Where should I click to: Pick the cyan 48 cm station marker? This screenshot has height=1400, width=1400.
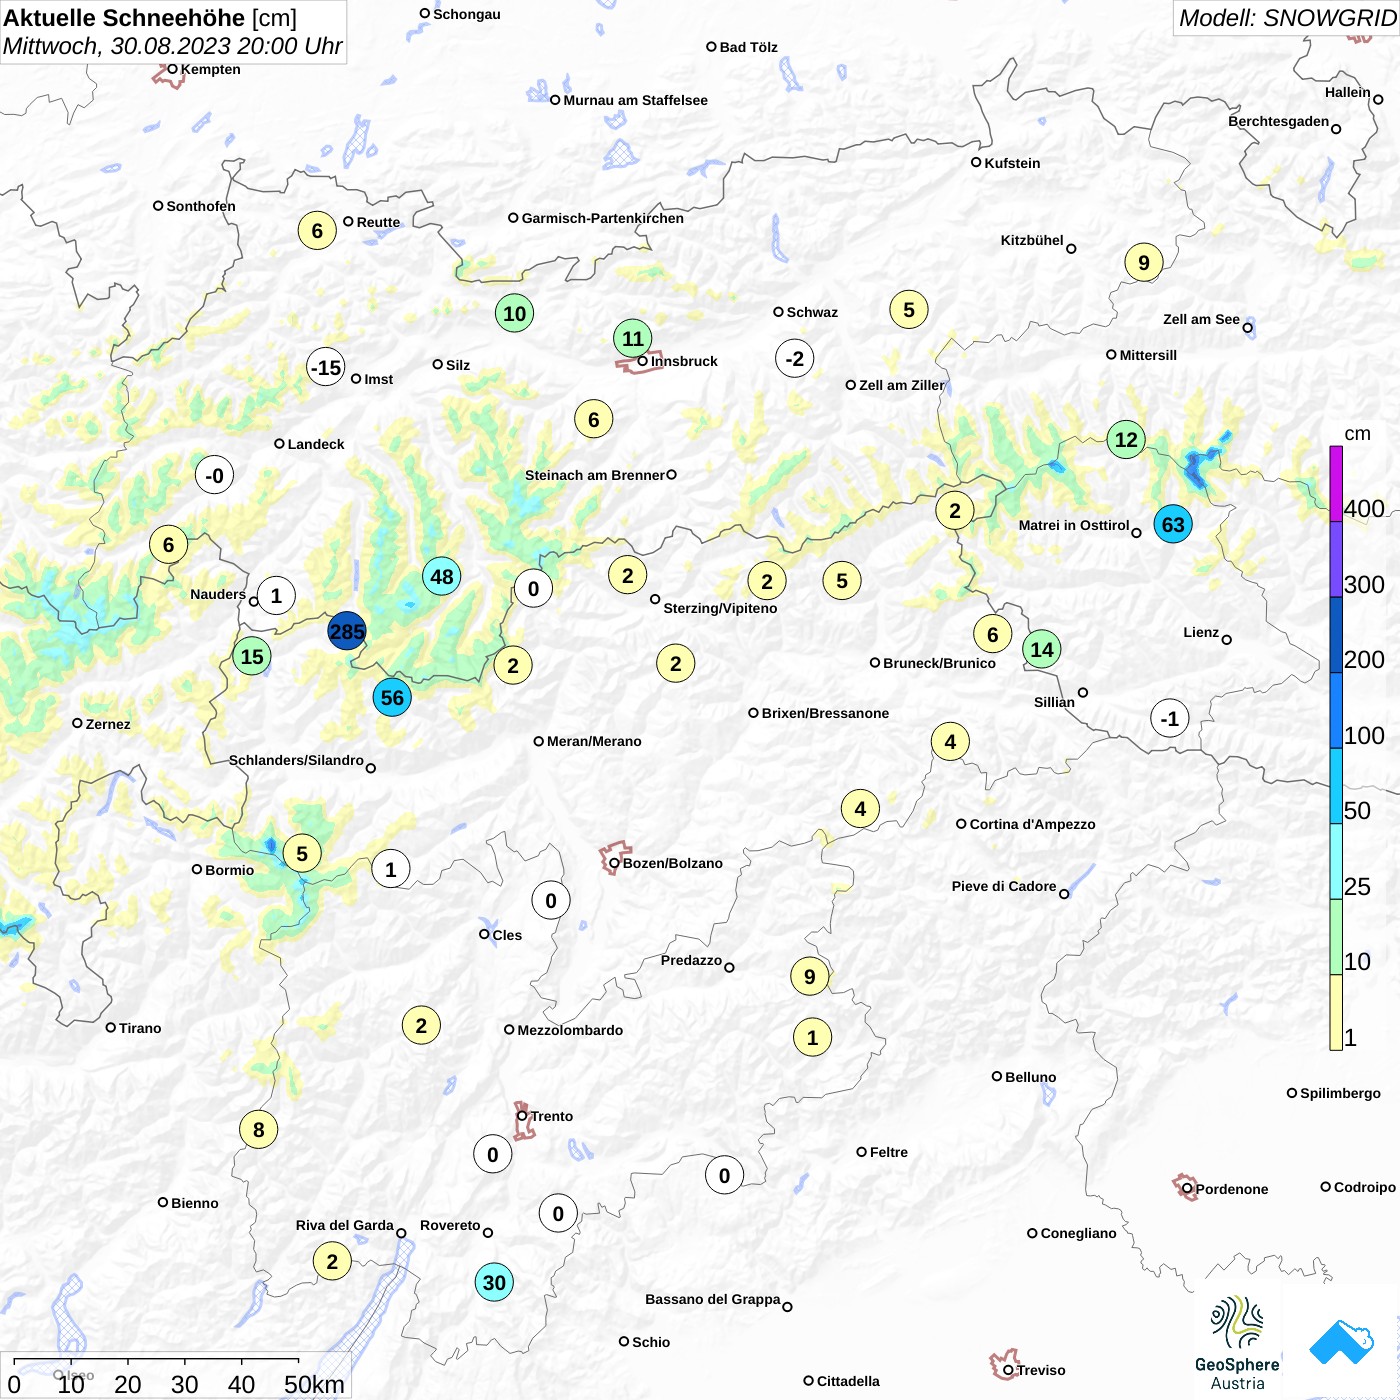point(442,576)
